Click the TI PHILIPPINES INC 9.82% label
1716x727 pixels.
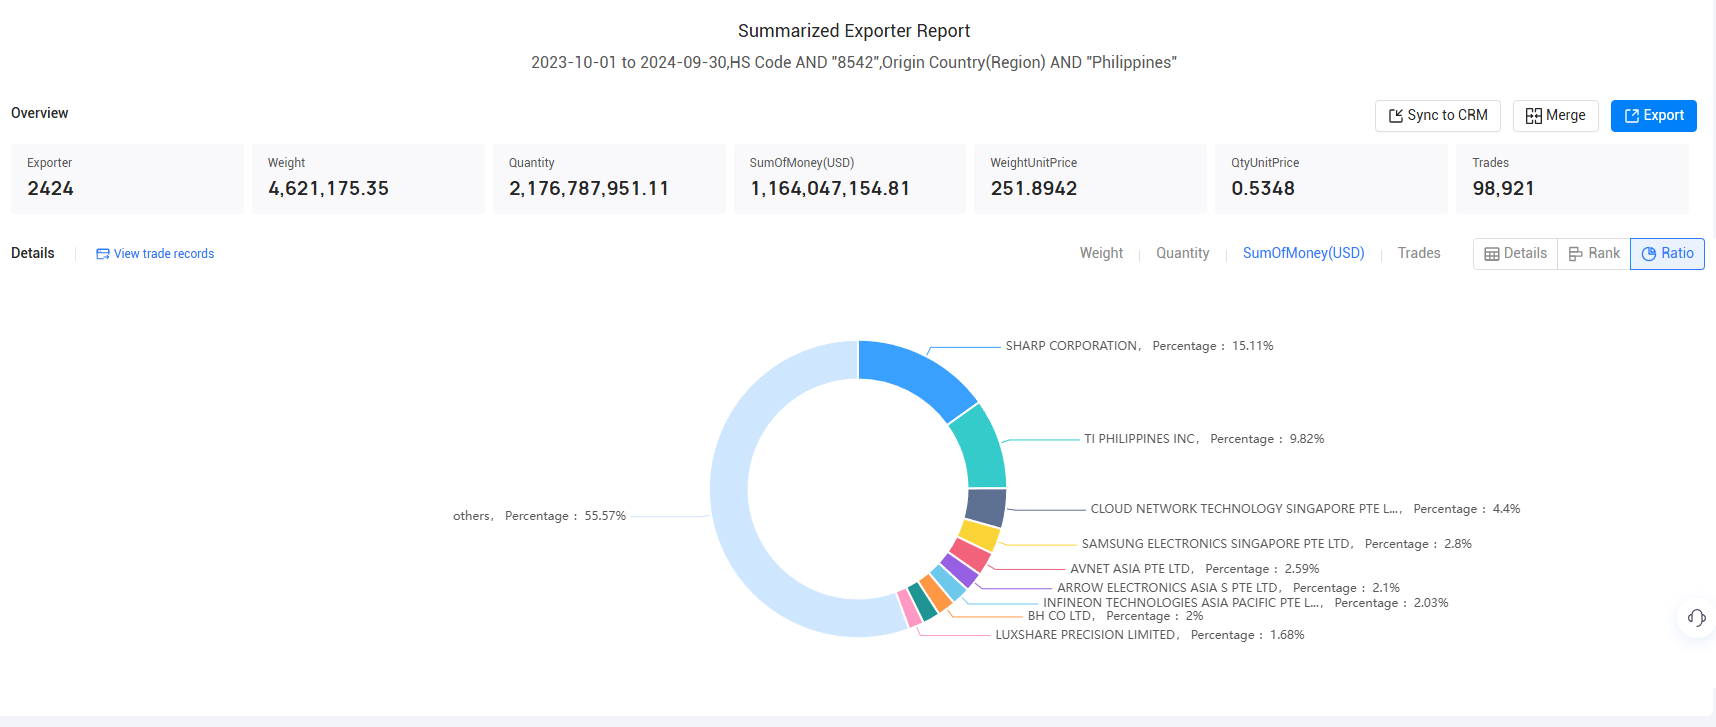coord(1204,439)
